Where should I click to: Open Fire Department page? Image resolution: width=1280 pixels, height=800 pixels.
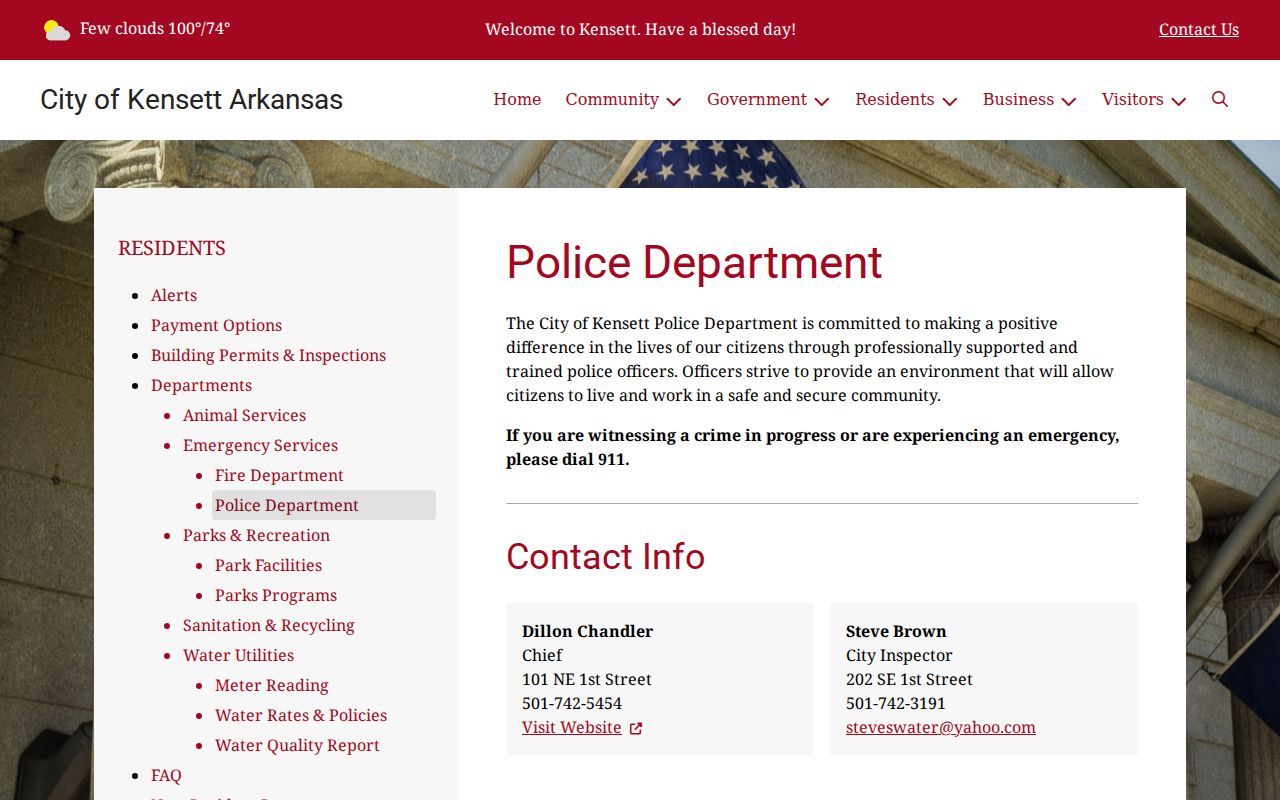279,475
